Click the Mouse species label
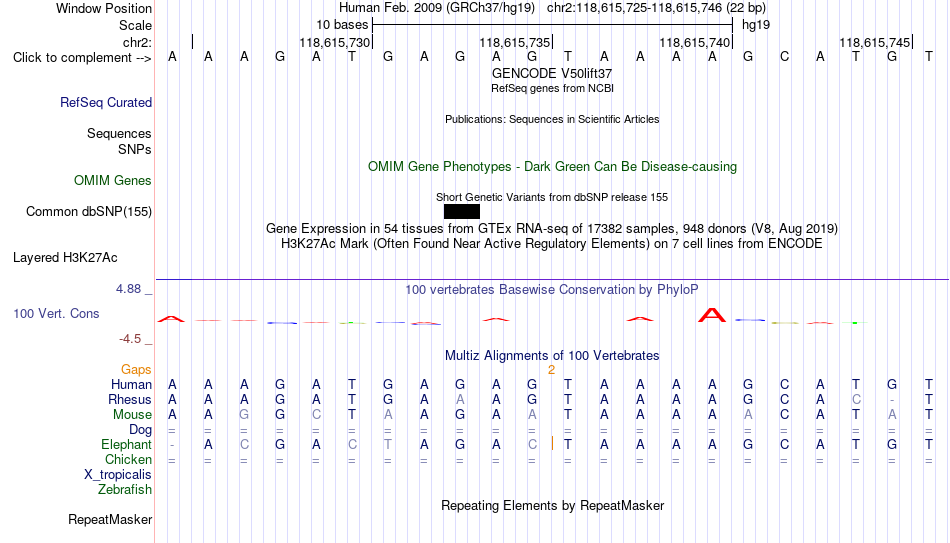Screen dimensions: 950x543 click(x=132, y=415)
